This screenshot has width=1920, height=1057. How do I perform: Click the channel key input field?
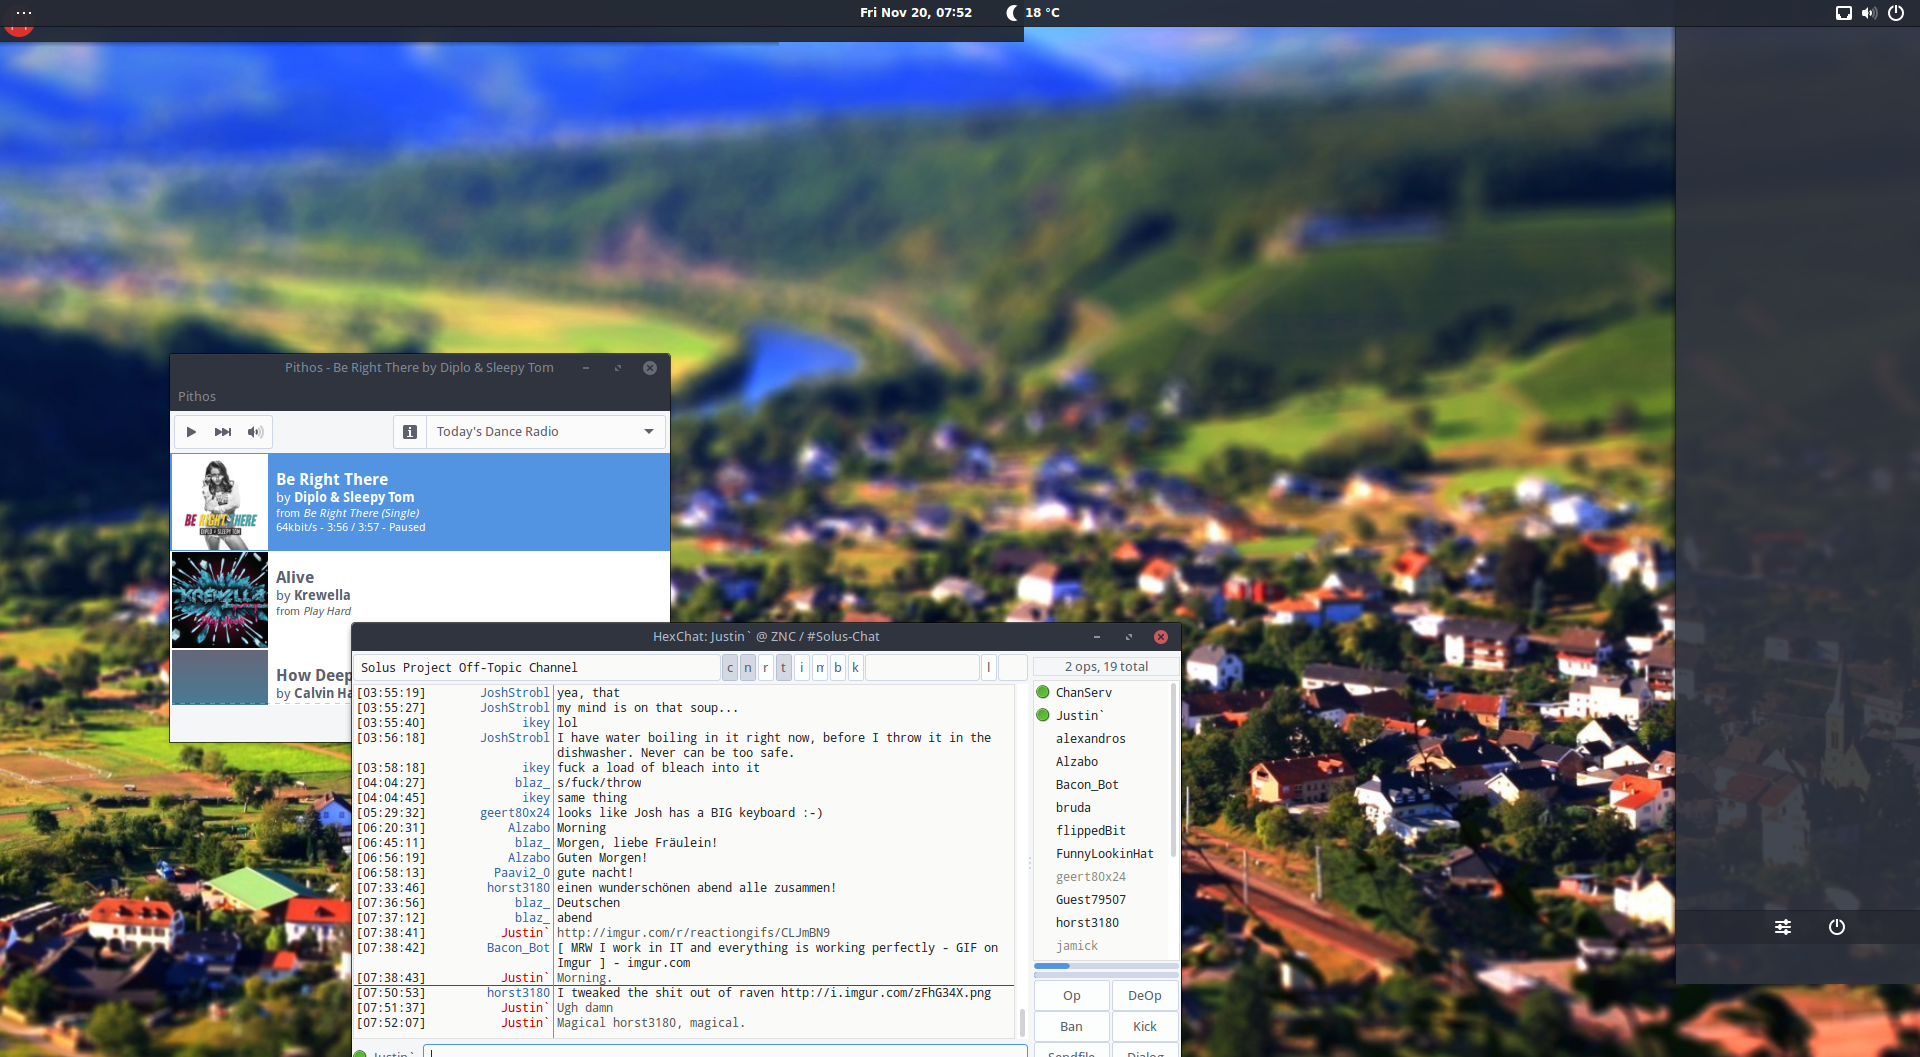click(x=922, y=668)
